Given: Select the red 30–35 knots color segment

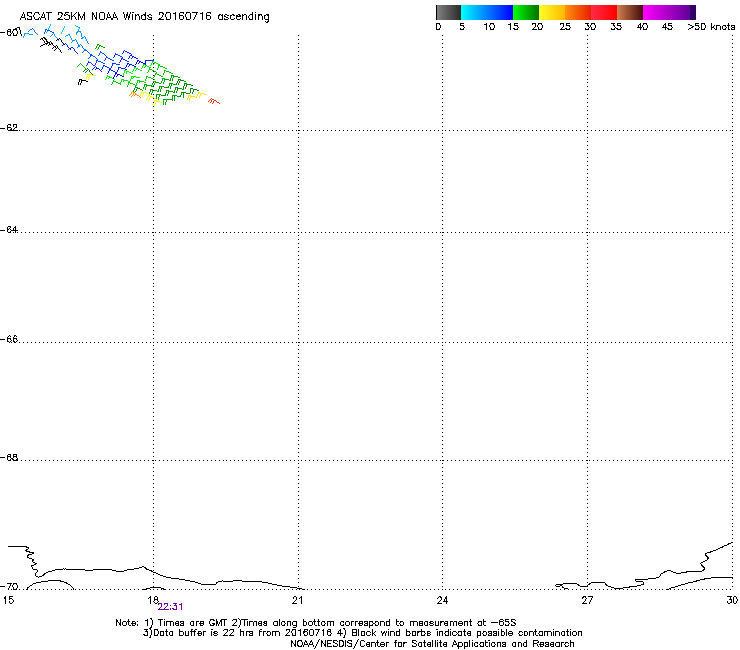Looking at the screenshot, I should coord(604,12).
